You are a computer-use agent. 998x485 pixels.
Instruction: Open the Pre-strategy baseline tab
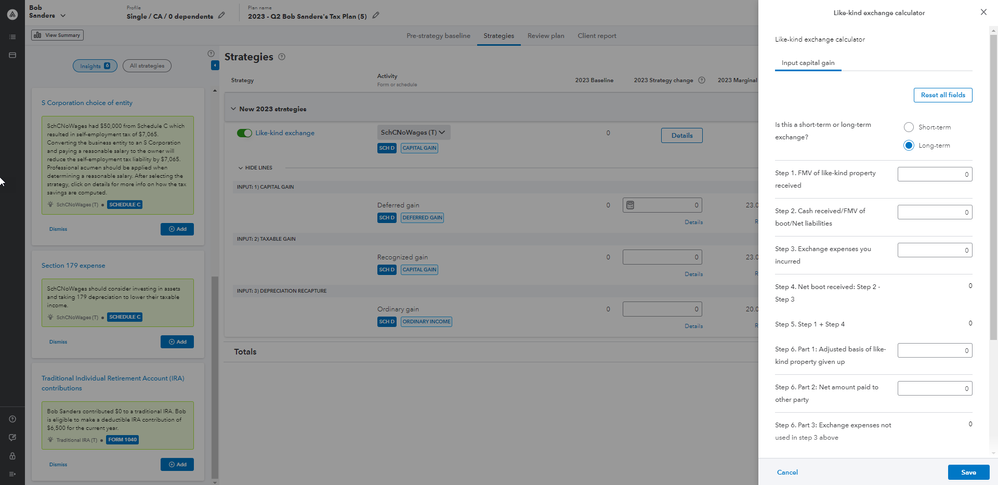click(438, 36)
